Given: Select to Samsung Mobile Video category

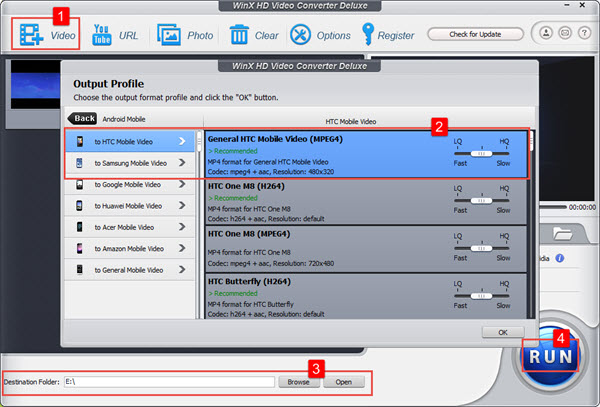Looking at the screenshot, I should click(x=130, y=163).
